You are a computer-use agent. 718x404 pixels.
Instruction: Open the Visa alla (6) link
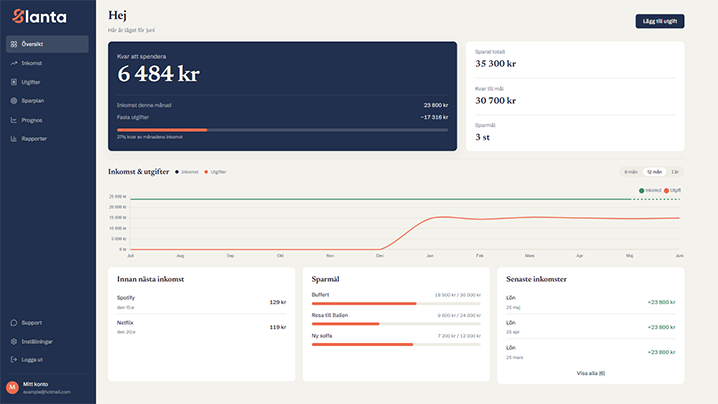point(591,373)
